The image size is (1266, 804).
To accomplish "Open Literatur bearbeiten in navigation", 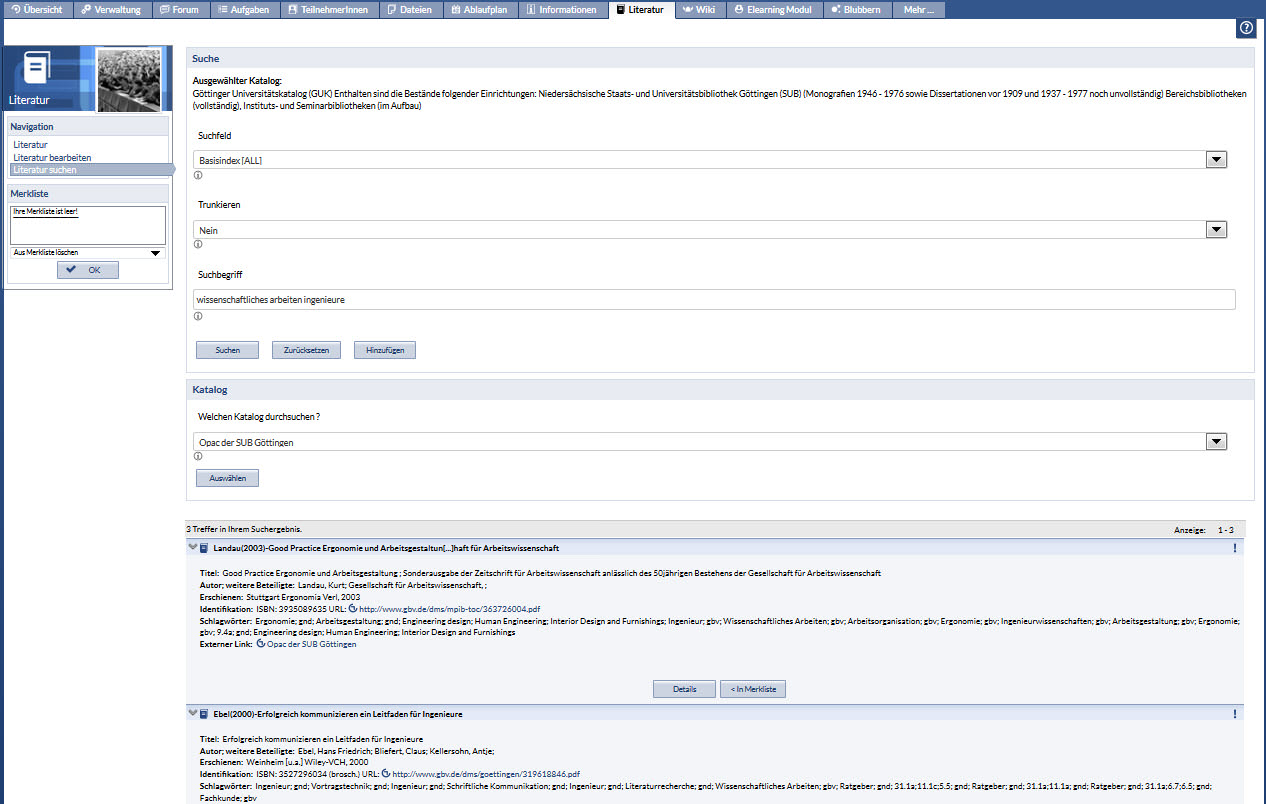I will tap(52, 158).
